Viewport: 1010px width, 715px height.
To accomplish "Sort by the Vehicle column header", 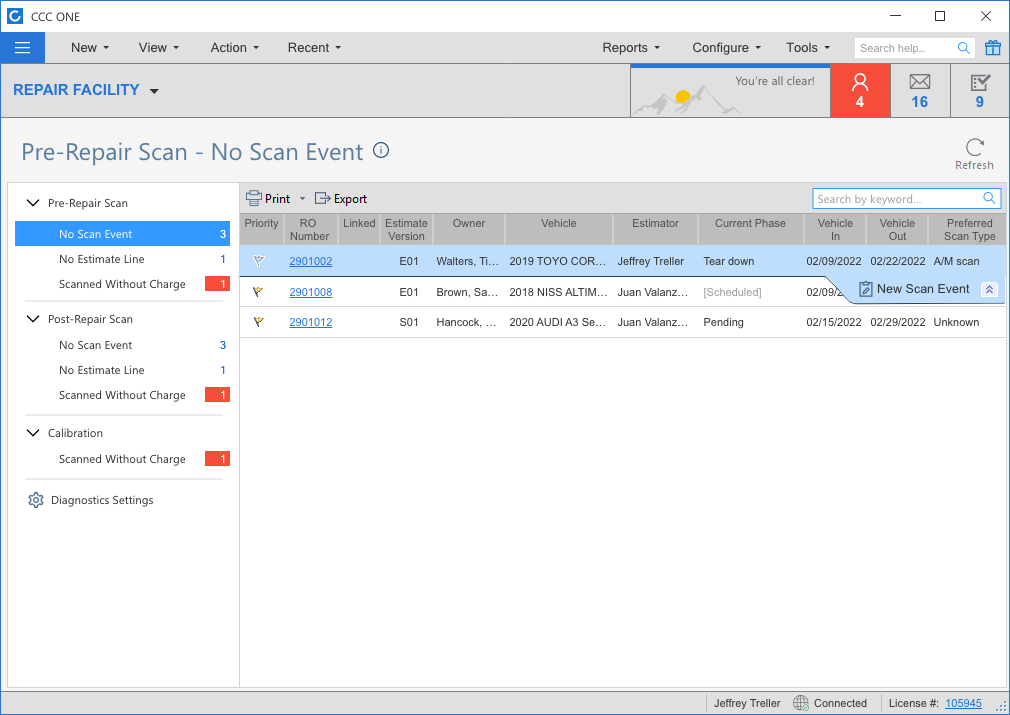I will (558, 229).
